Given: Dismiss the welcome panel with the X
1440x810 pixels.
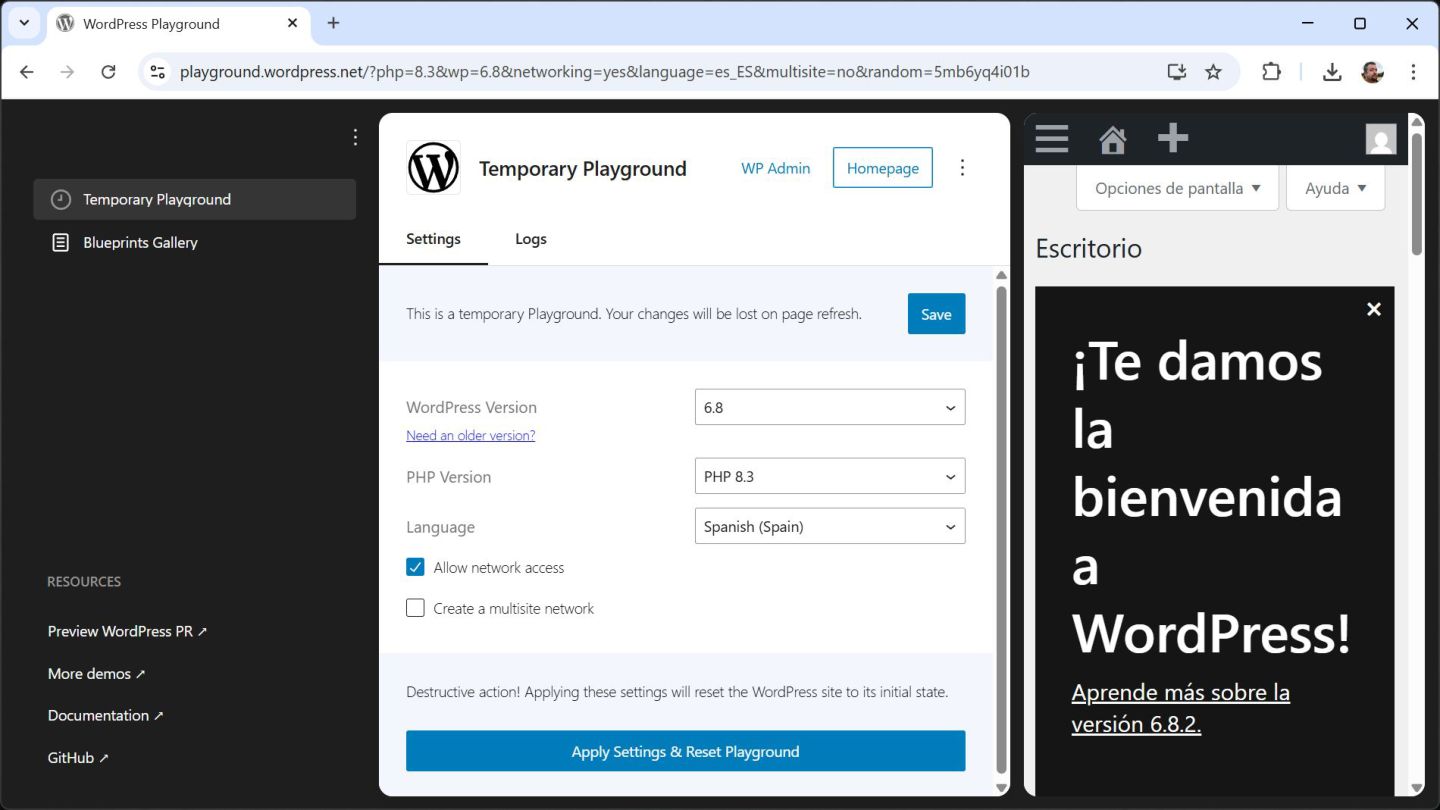Looking at the screenshot, I should [x=1374, y=309].
